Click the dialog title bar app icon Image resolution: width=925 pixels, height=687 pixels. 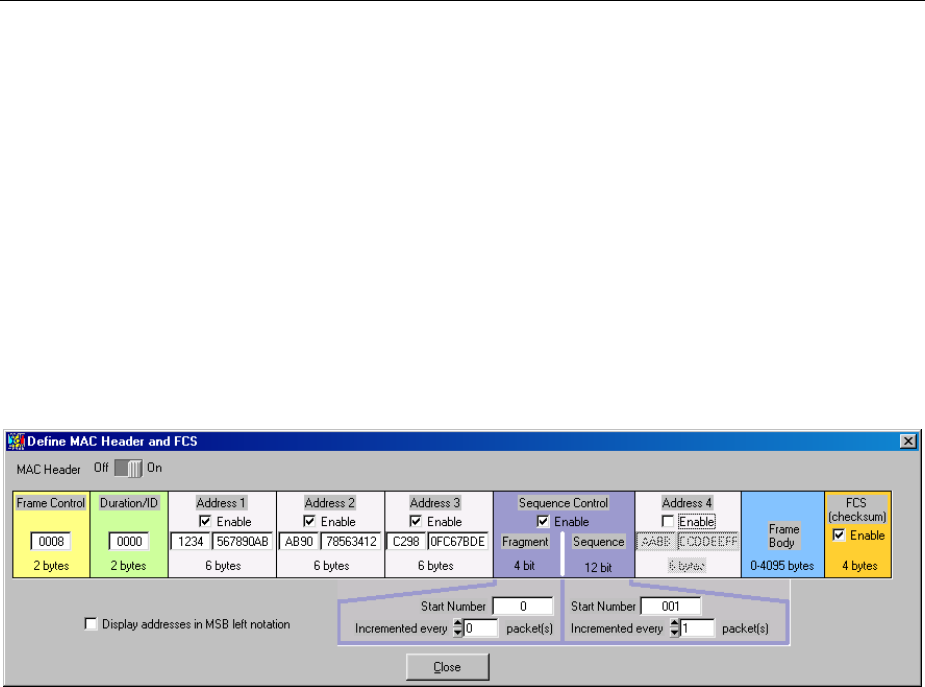[x=17, y=441]
